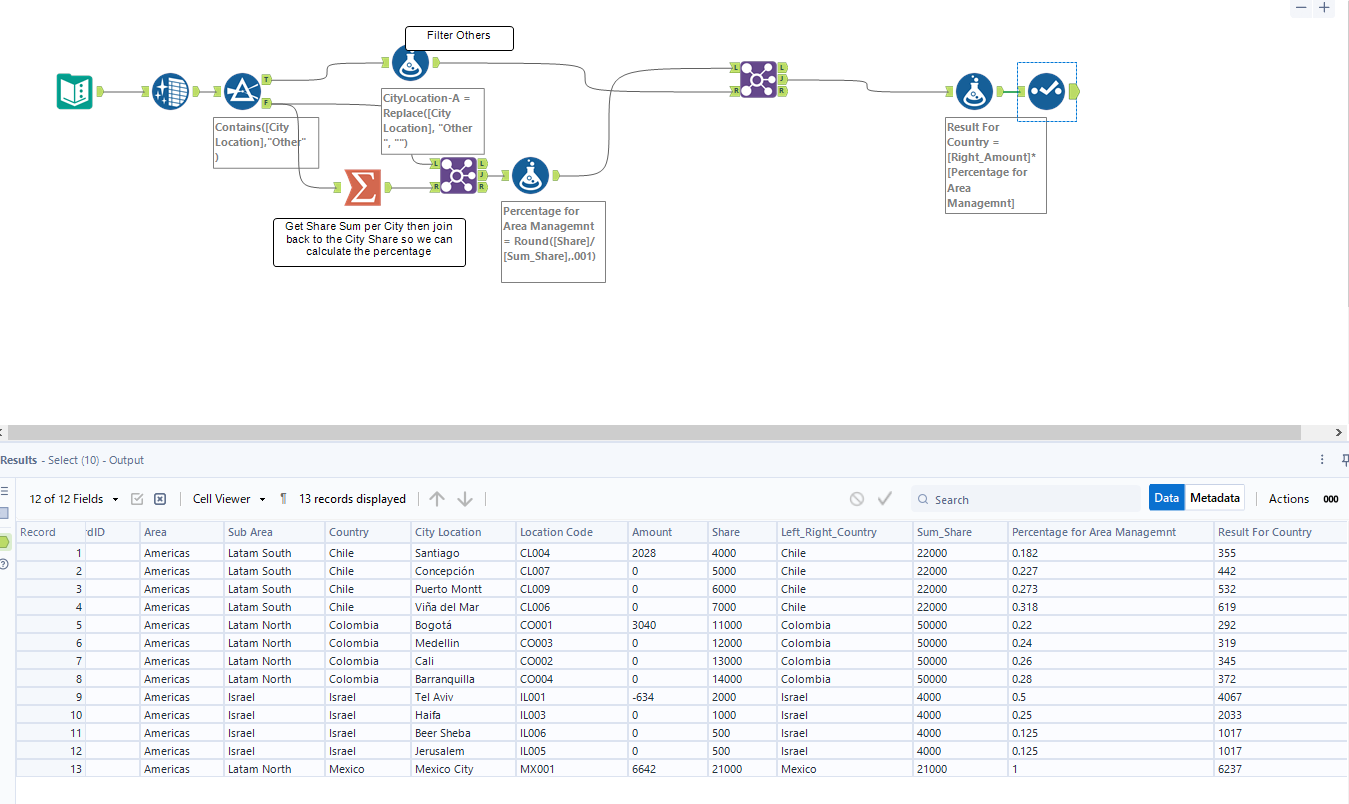
Task: Select the orange Summarize tool
Action: [363, 185]
